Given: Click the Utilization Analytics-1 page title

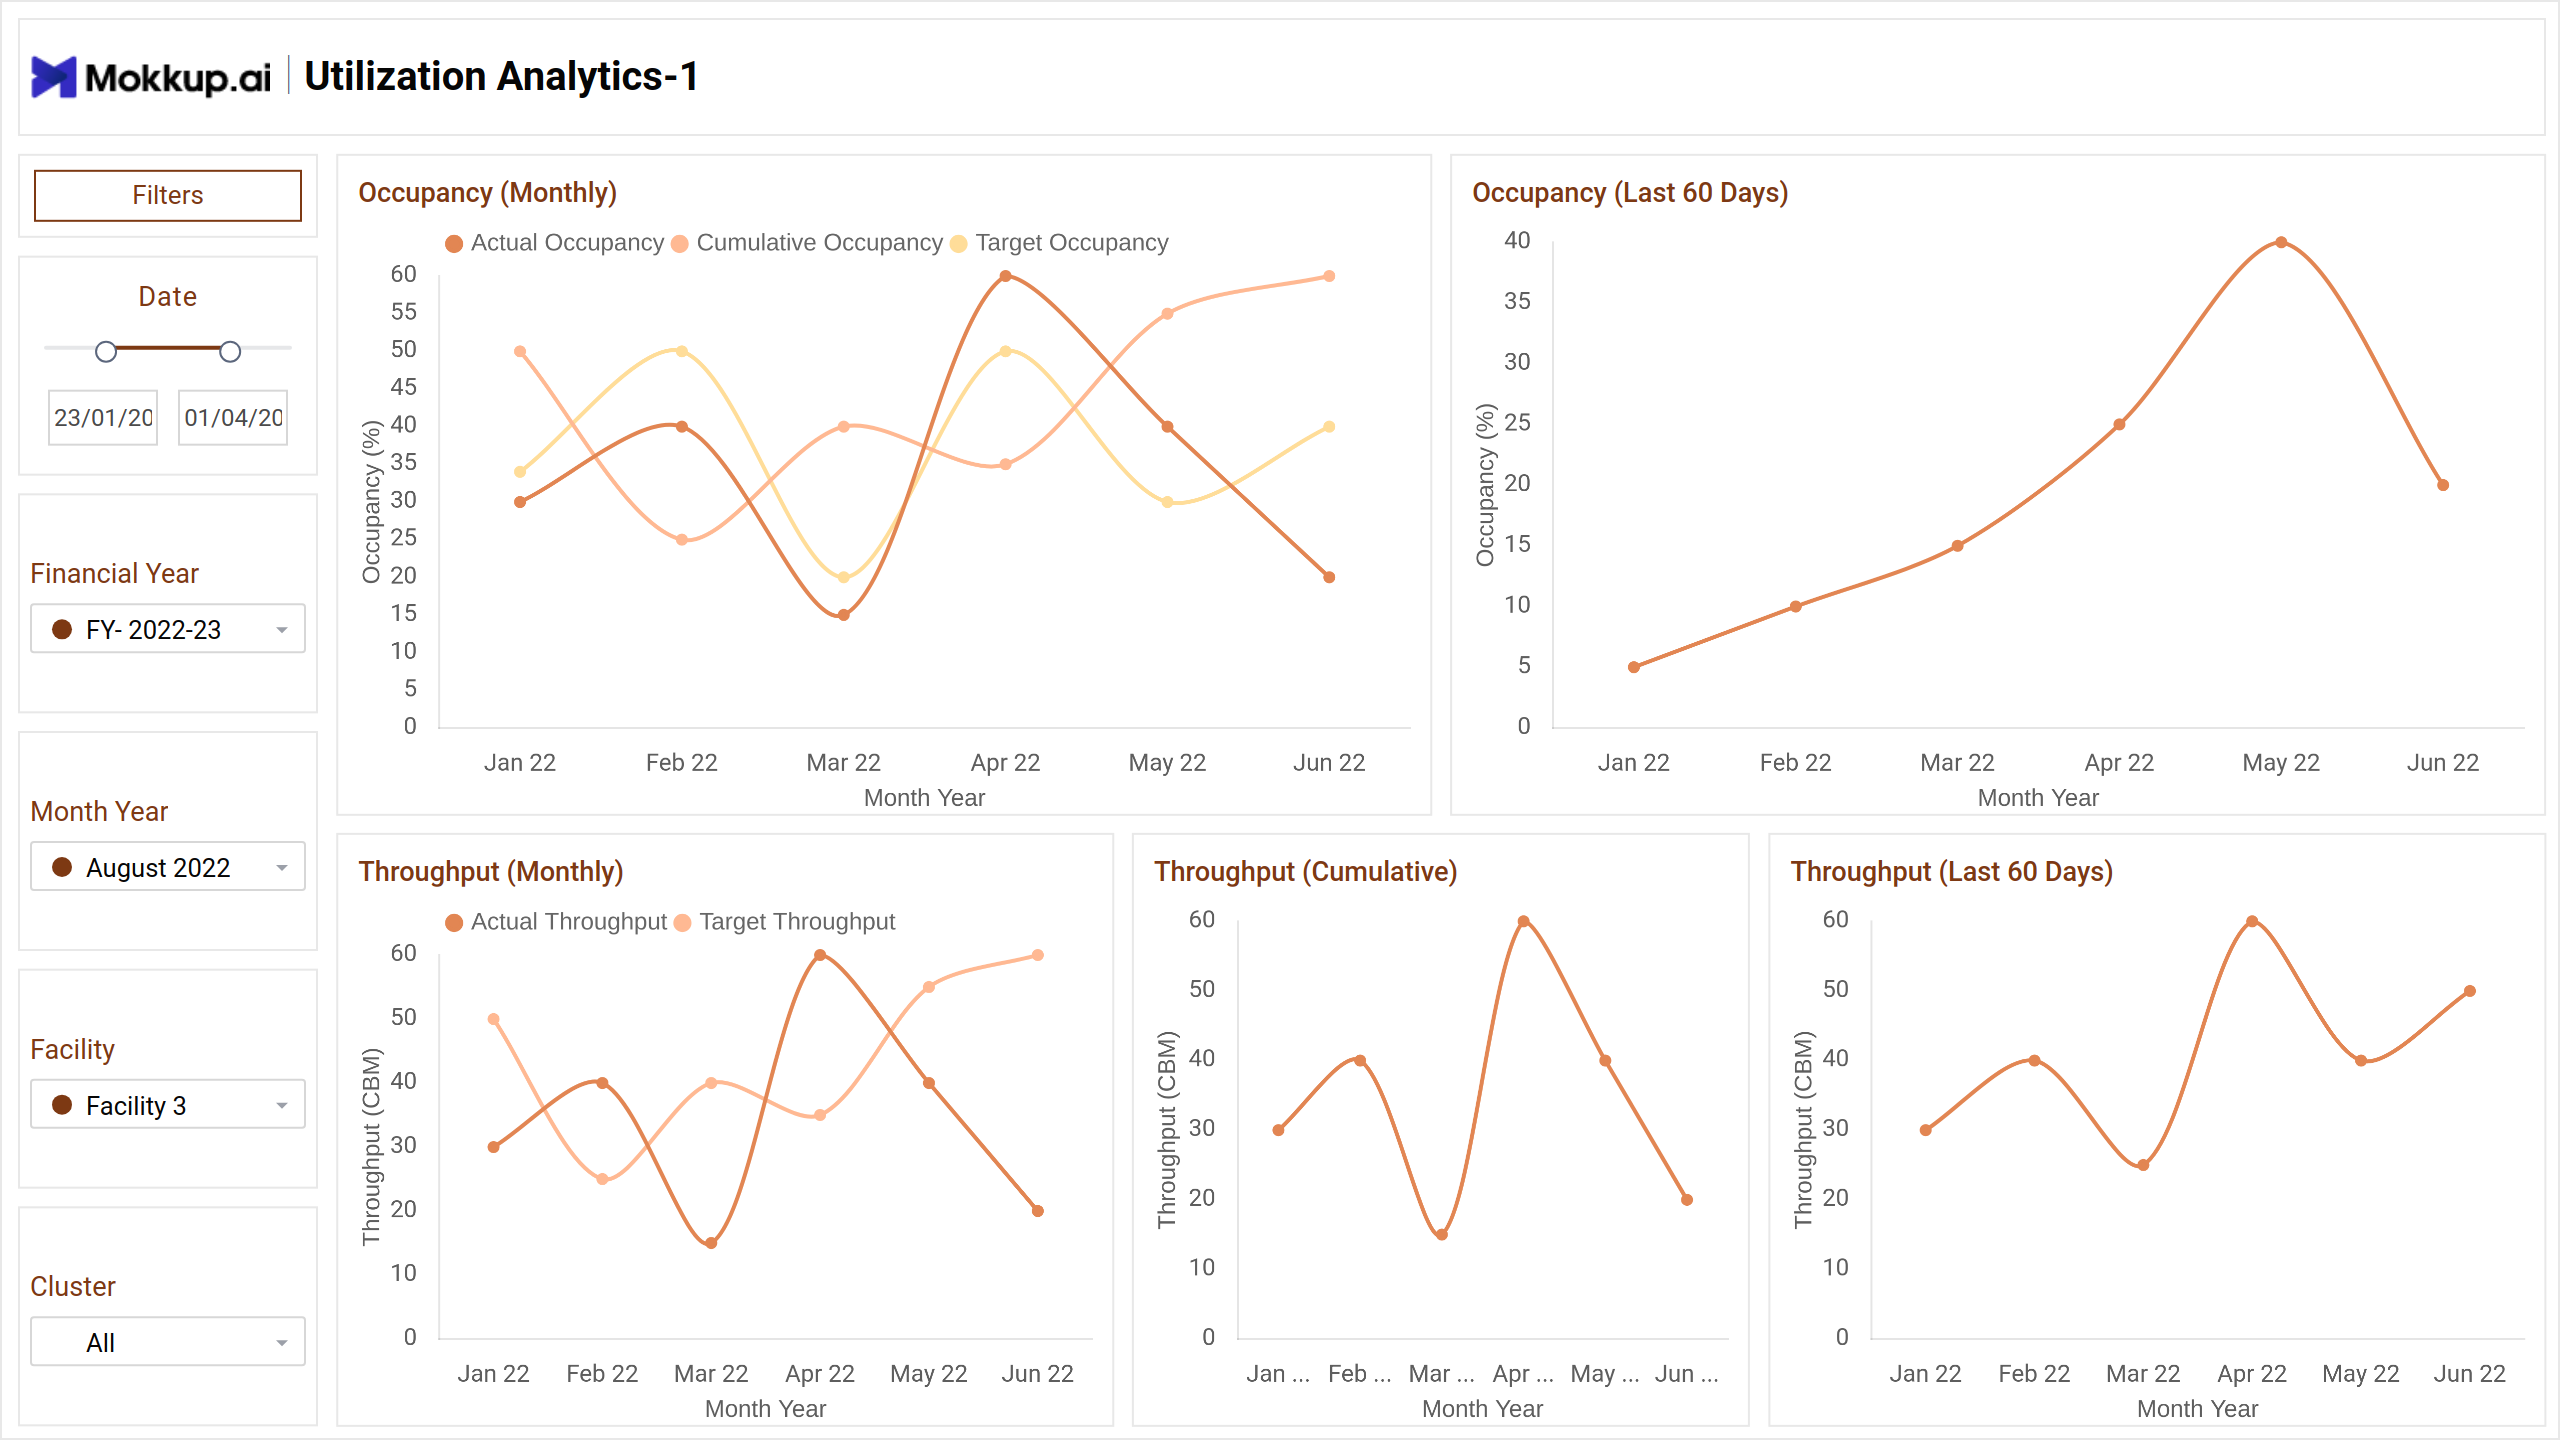Looking at the screenshot, I should click(x=501, y=77).
